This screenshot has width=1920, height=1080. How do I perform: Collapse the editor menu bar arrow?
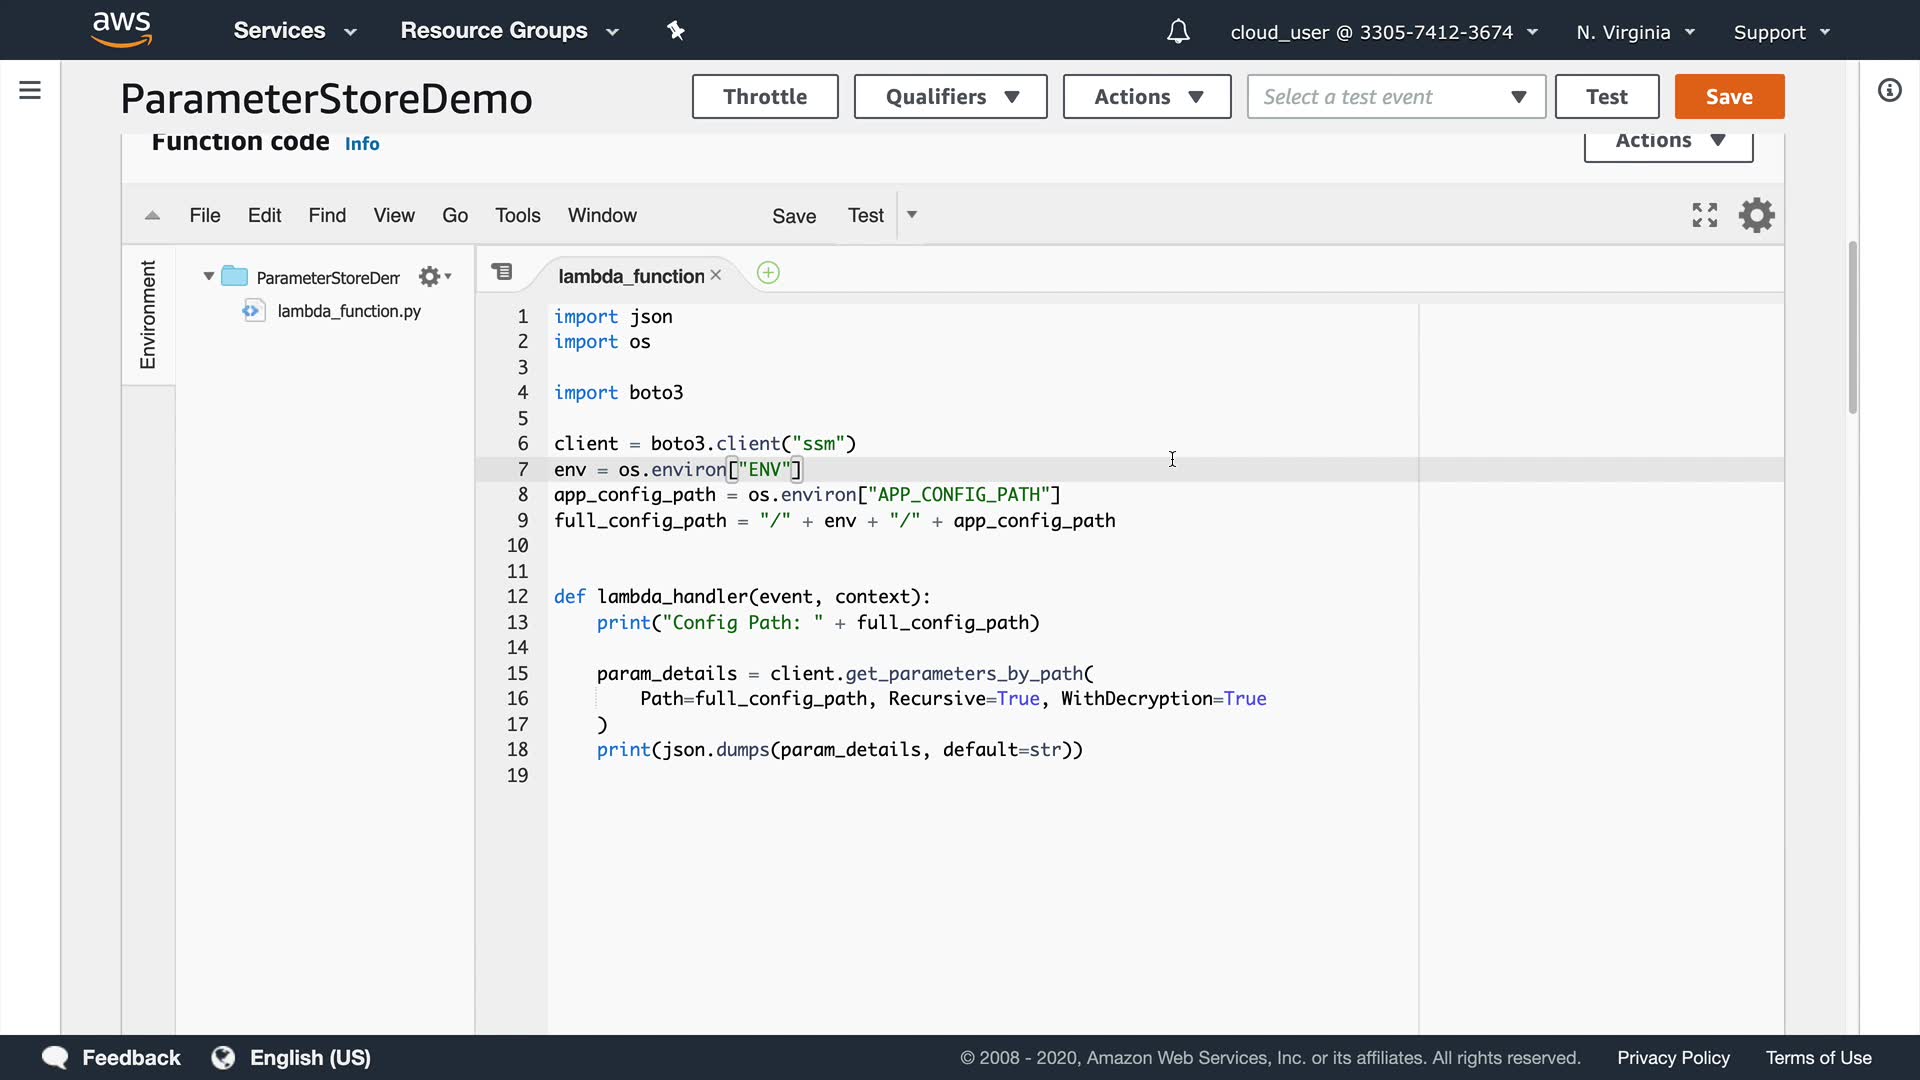tap(152, 215)
